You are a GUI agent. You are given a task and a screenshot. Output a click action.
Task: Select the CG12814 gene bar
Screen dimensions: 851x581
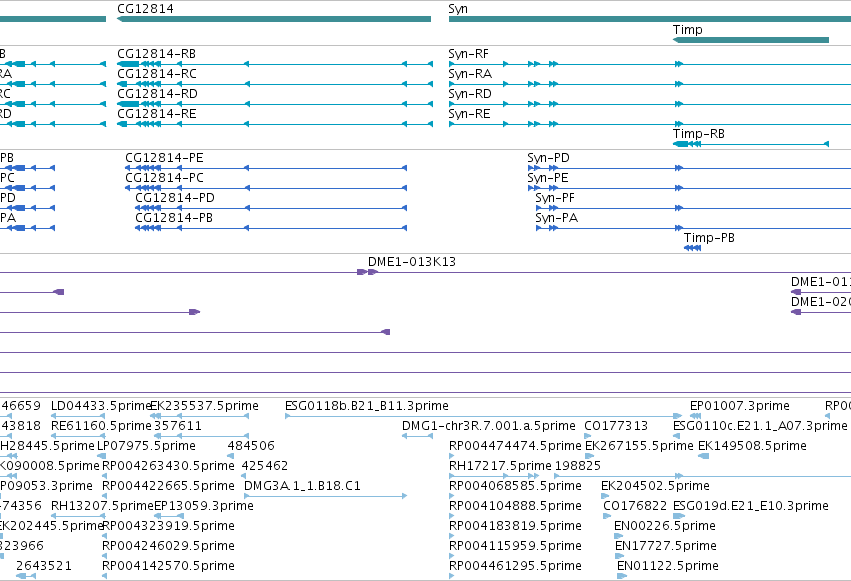pyautogui.click(x=274, y=19)
